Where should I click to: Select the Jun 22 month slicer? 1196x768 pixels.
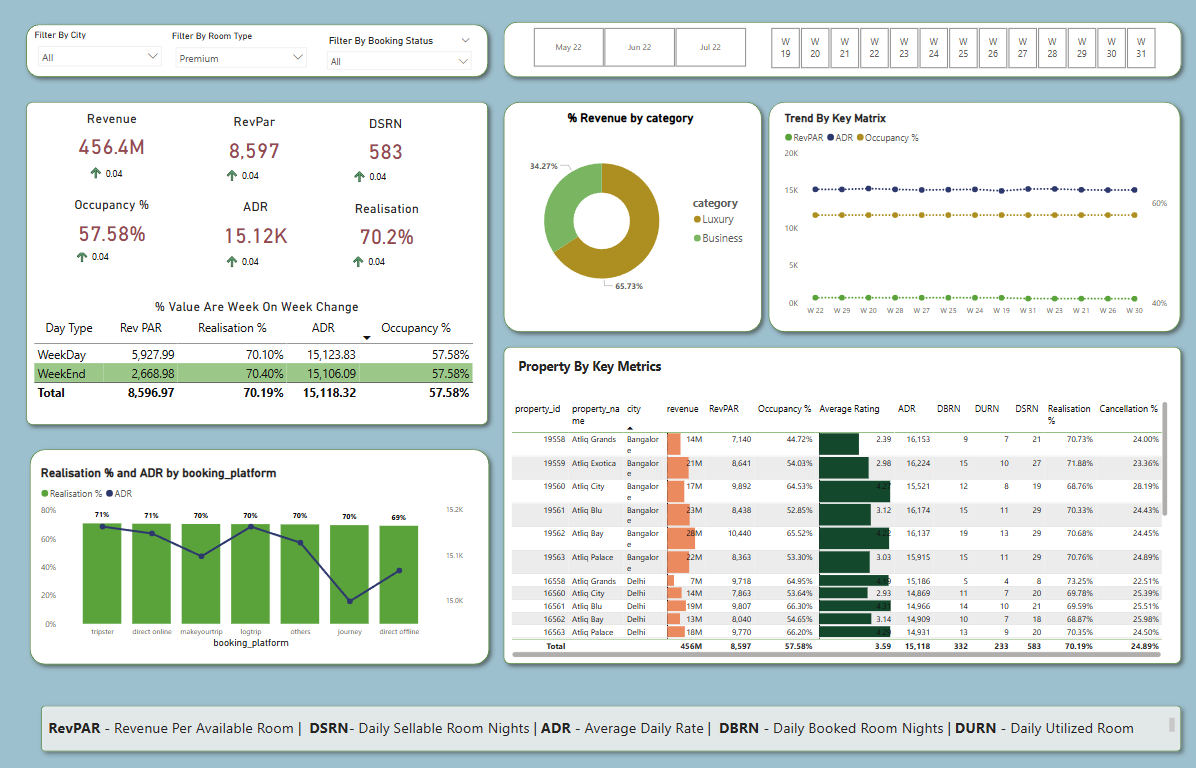[x=639, y=47]
